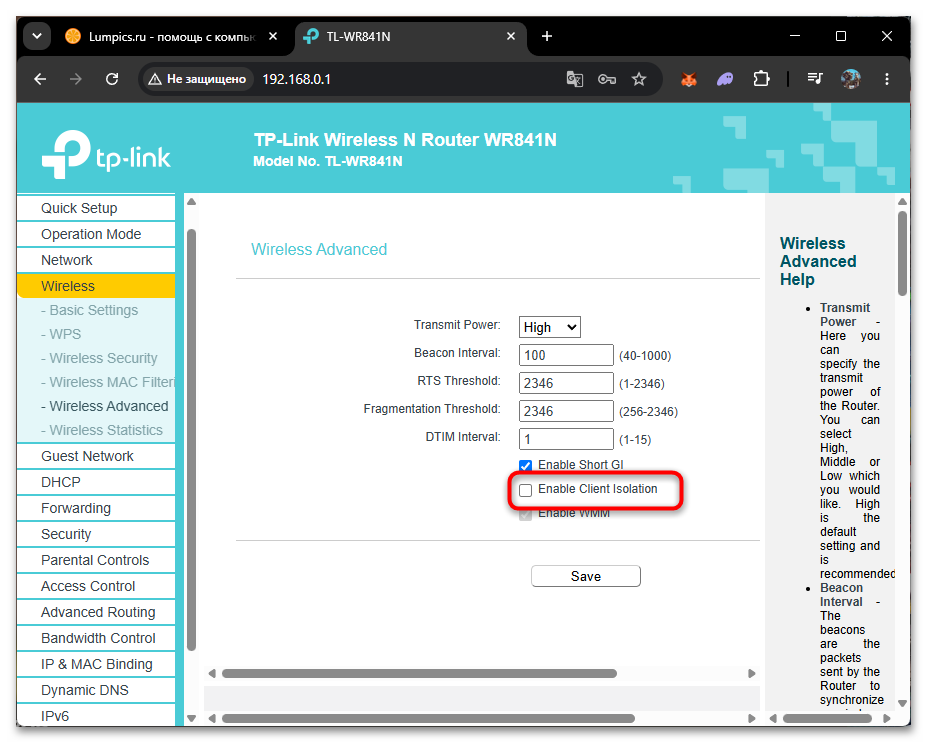Open Parental Controls
927x743 pixels.
96,560
